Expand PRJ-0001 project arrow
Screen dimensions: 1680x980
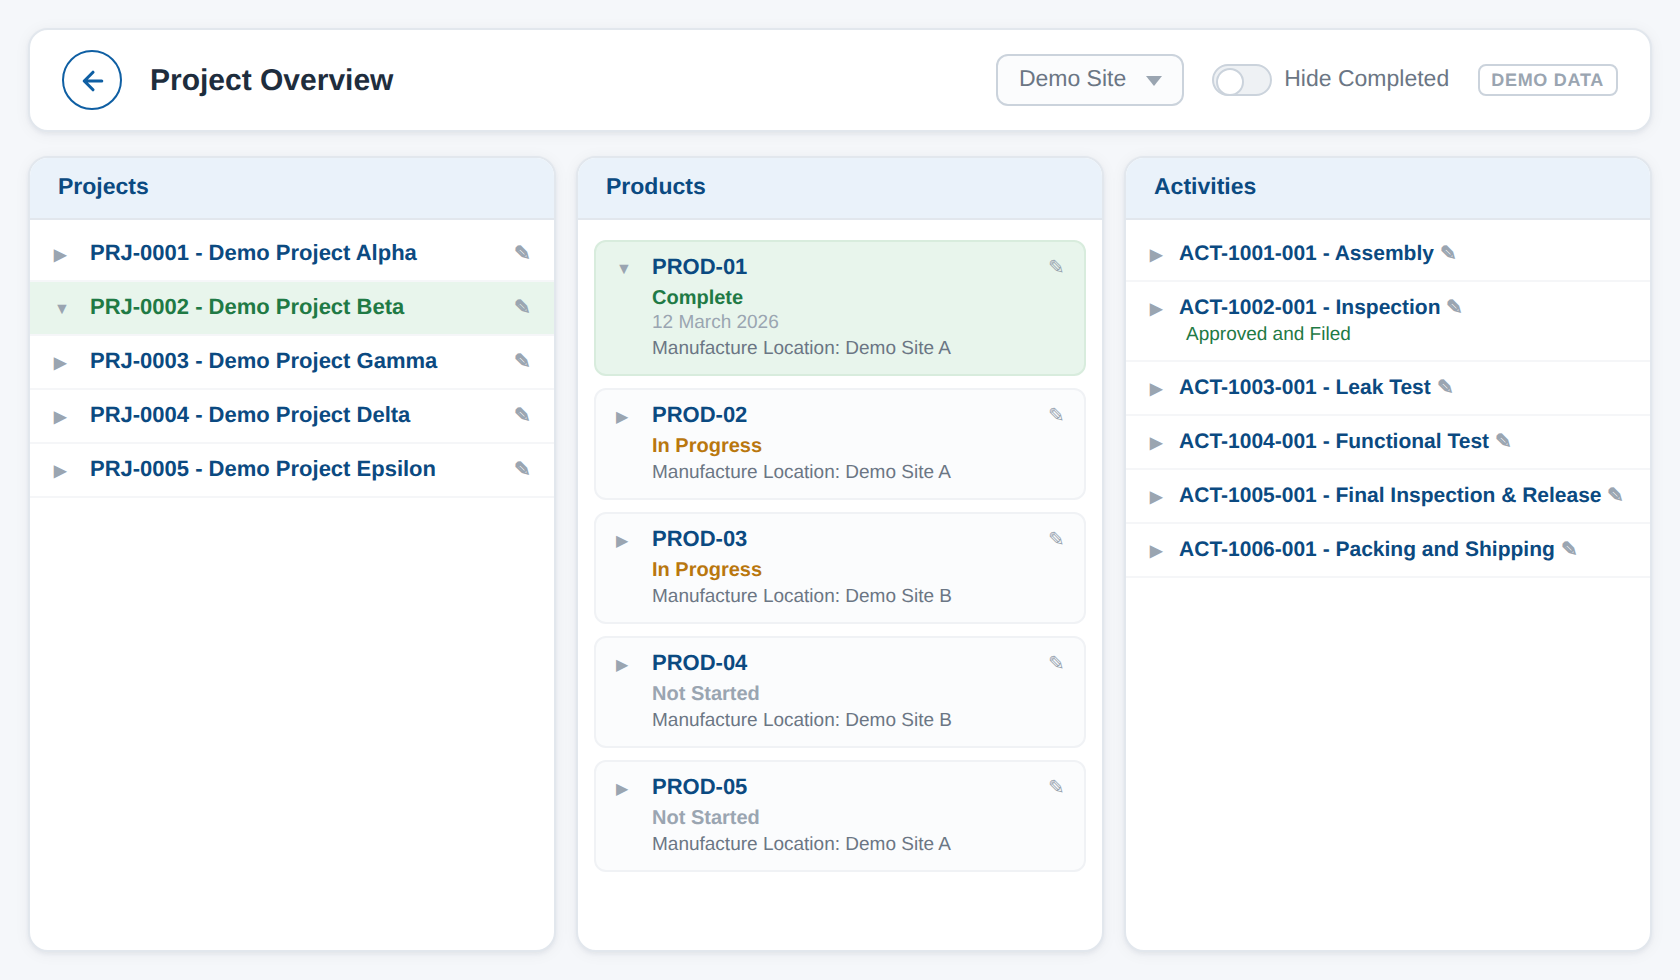pyautogui.click(x=60, y=255)
